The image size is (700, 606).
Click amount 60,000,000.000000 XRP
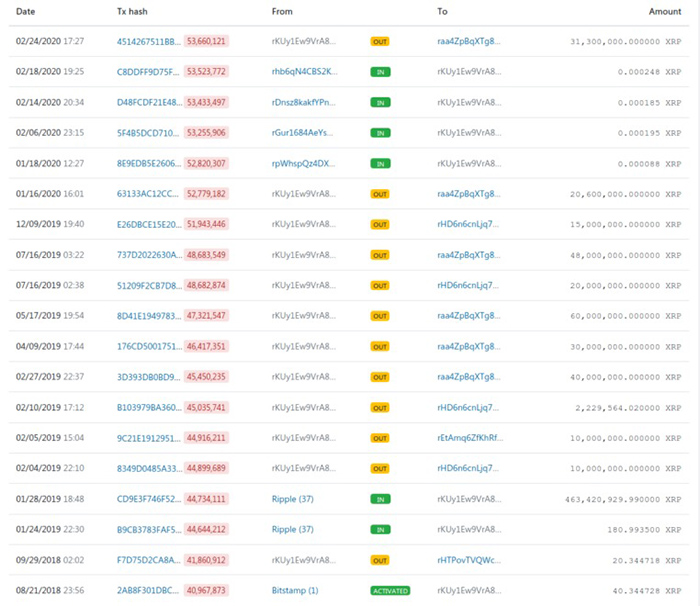tap(625, 316)
